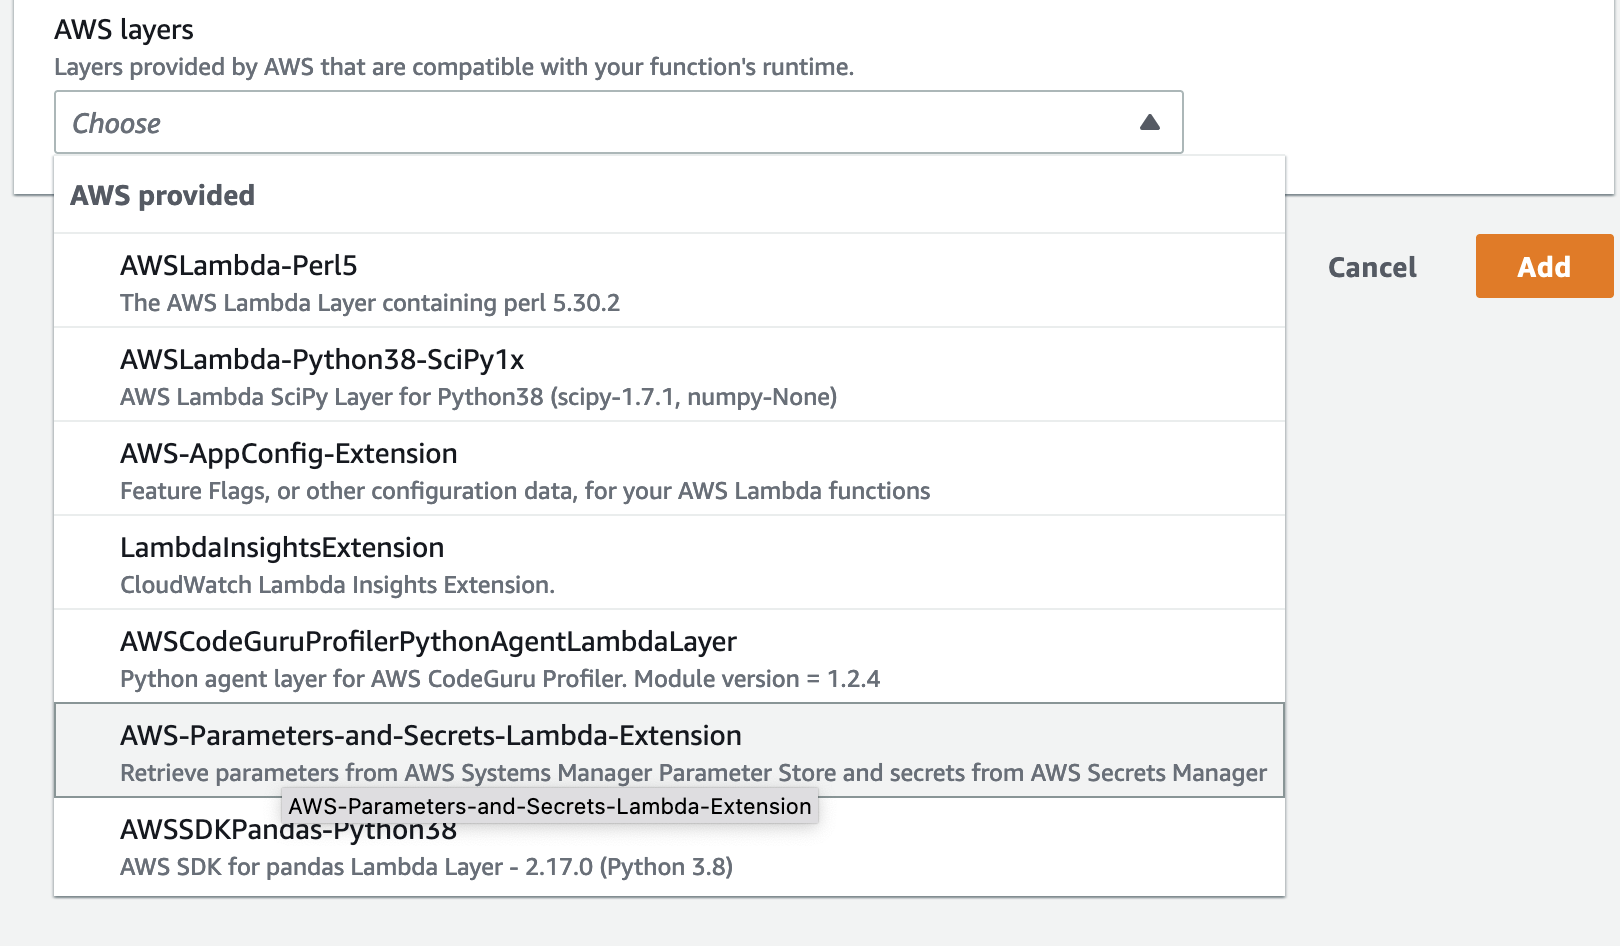Select AWS-Parameters-and-Secrets-Lambda-Extension layer
The image size is (1620, 946).
point(669,751)
